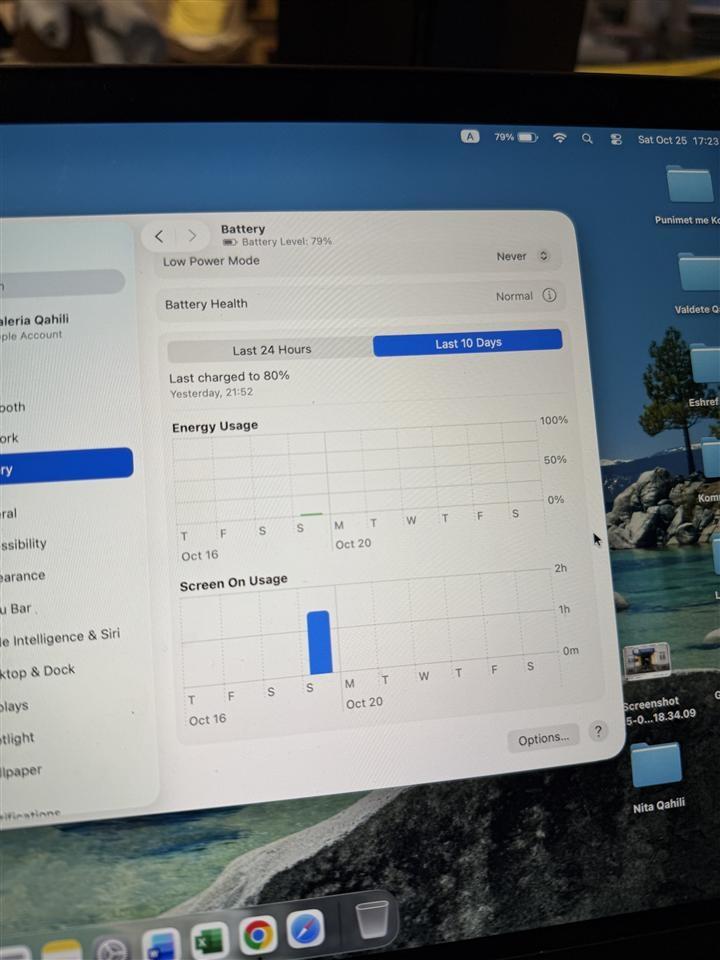Switch to the Last 10 Days tab
Image resolution: width=720 pixels, height=960 pixels.
468,343
